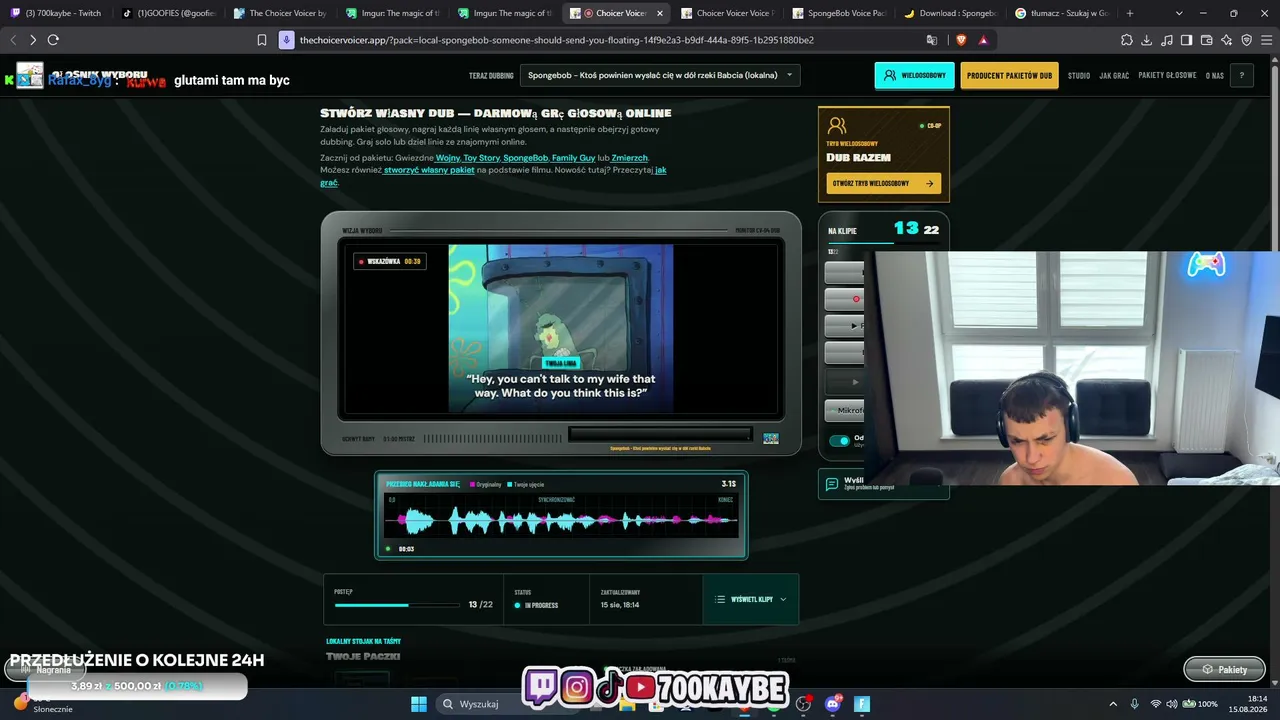Switch to the 700kaybe Twitch tab
The image size is (1280, 720).
click(x=57, y=13)
